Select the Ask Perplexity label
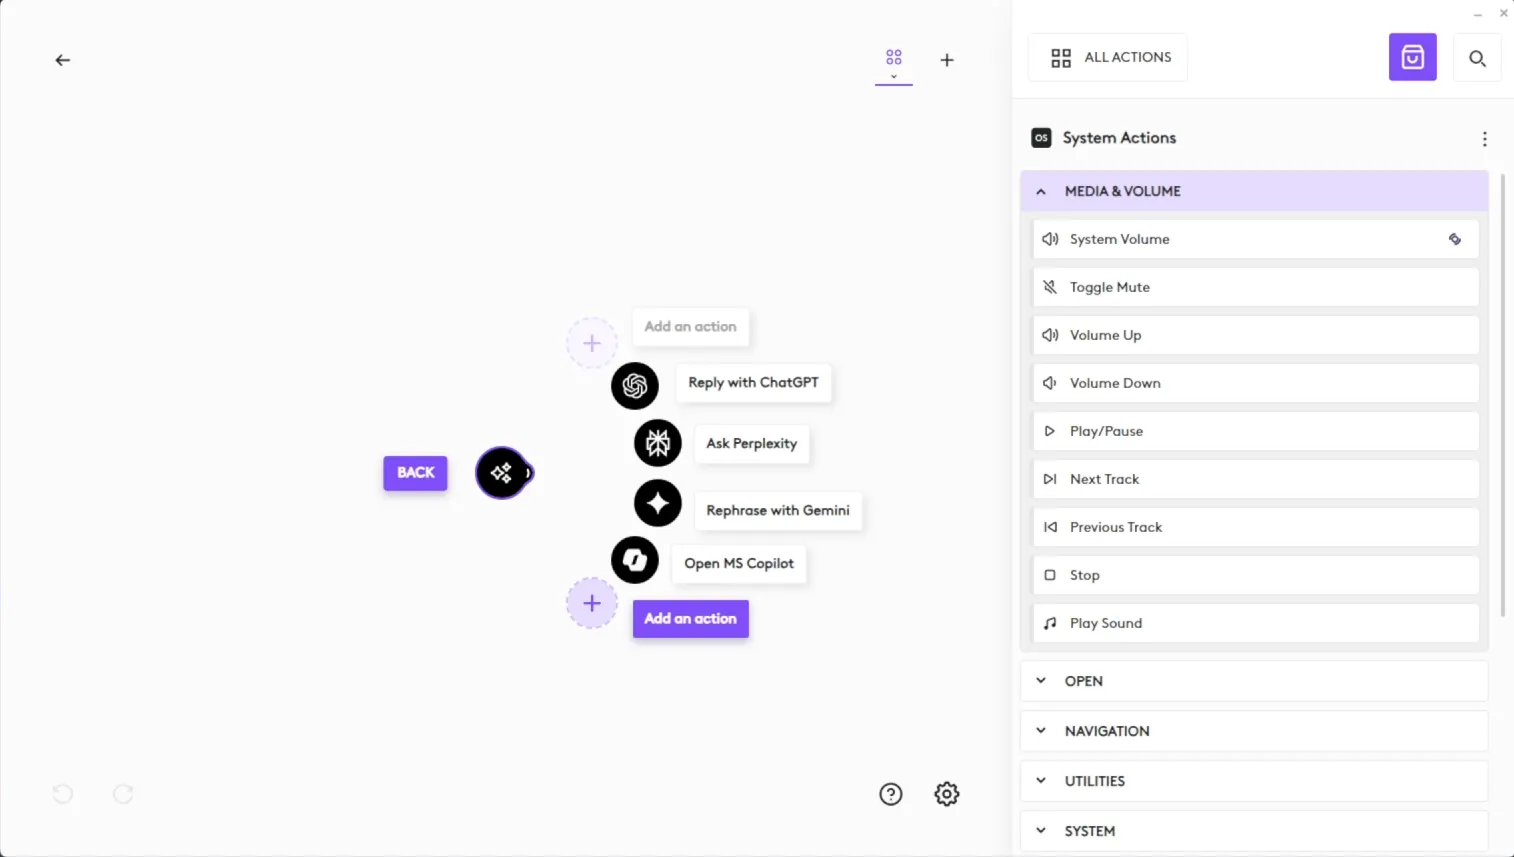 coord(752,444)
